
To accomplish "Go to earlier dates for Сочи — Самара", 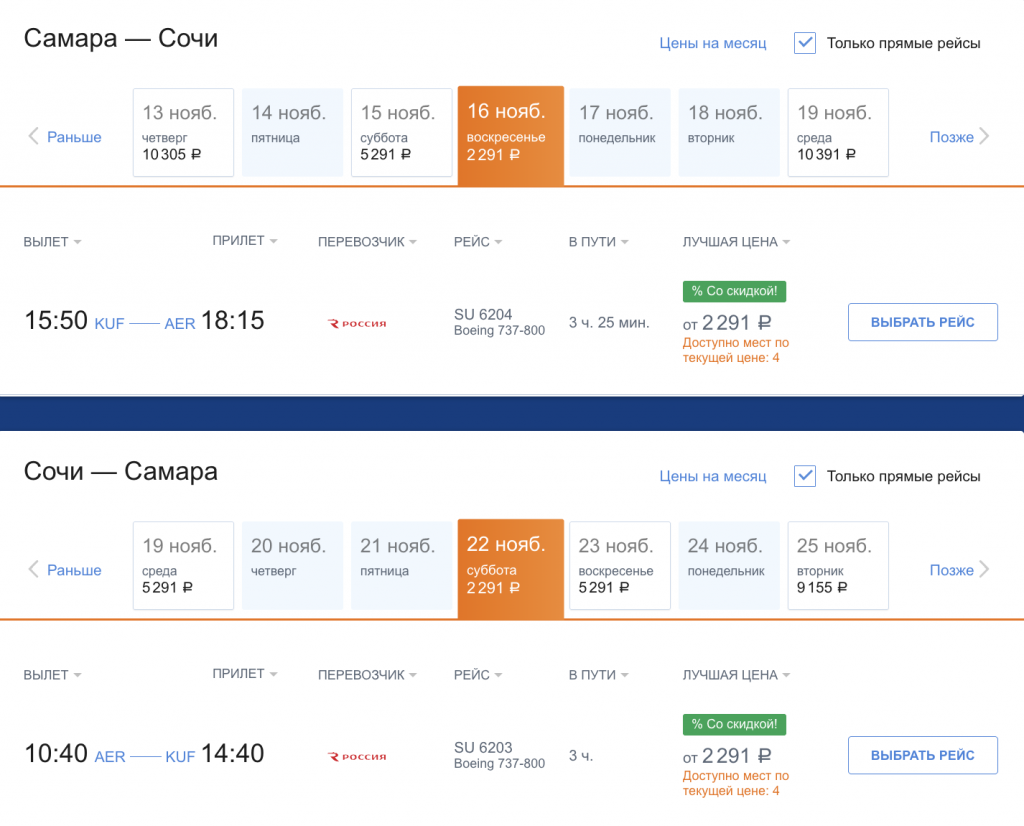I will pyautogui.click(x=65, y=570).
